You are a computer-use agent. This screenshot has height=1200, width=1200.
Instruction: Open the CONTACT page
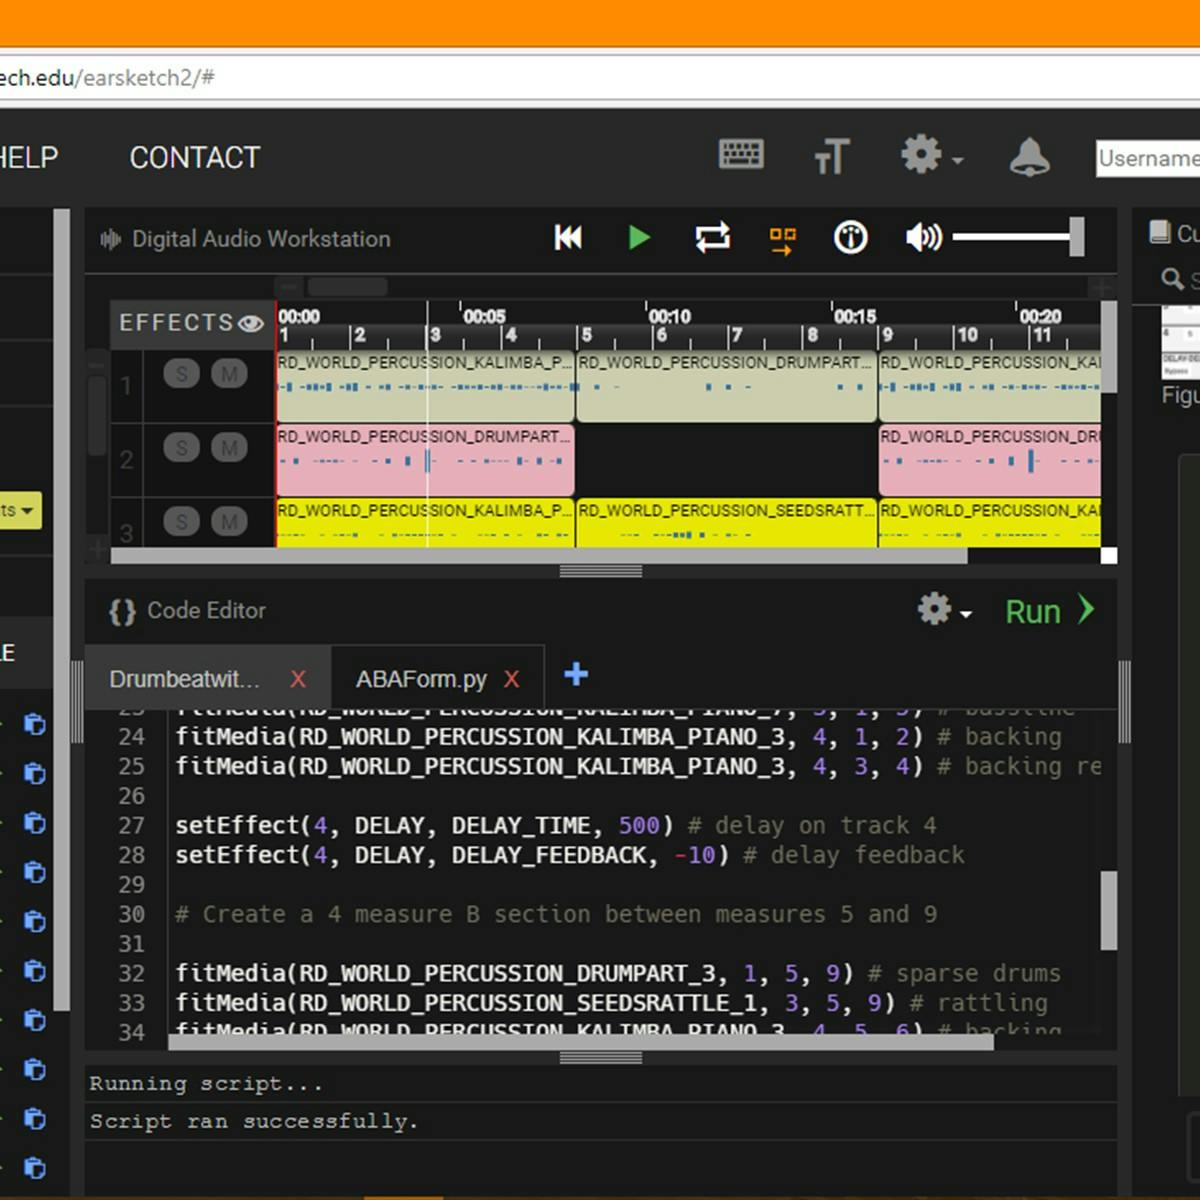point(194,157)
